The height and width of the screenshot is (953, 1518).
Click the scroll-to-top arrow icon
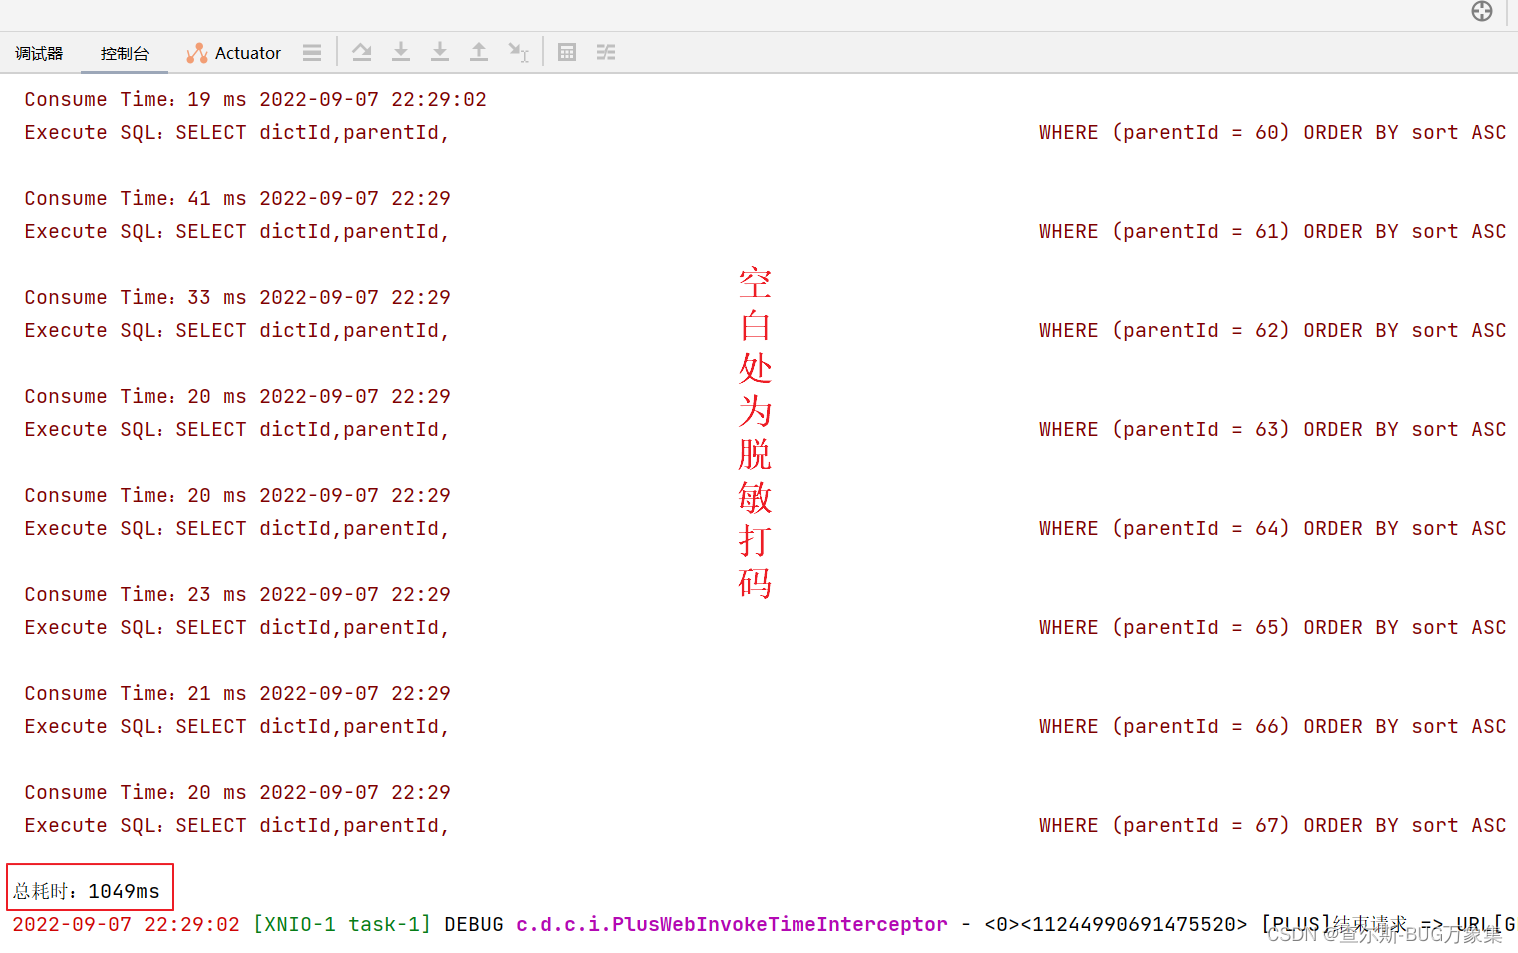point(478,52)
